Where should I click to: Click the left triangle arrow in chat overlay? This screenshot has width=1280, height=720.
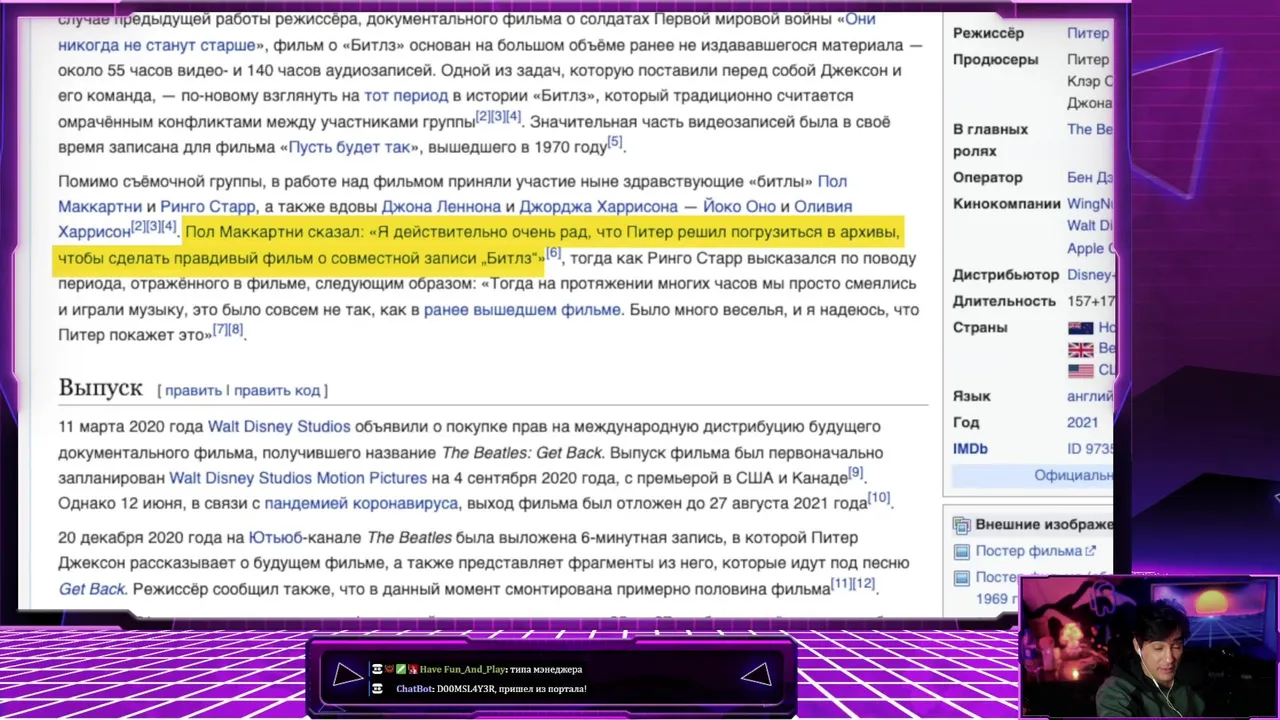click(347, 675)
